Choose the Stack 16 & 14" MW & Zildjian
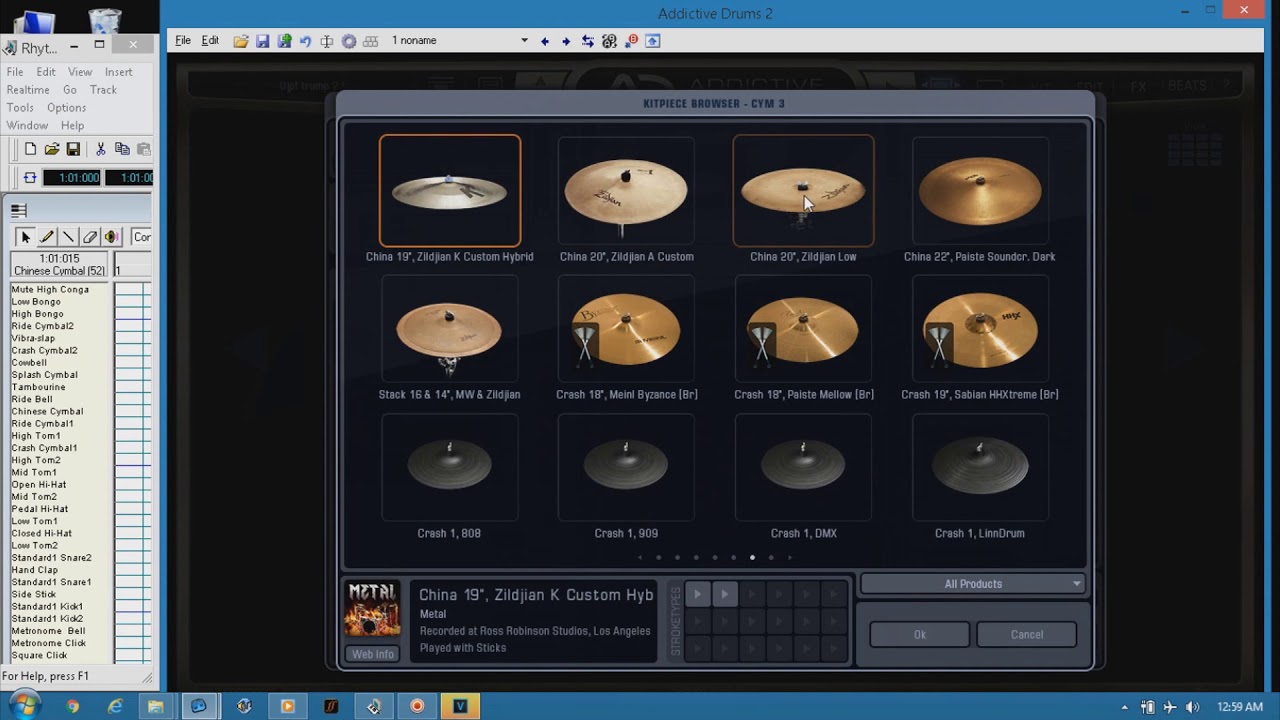 450,329
